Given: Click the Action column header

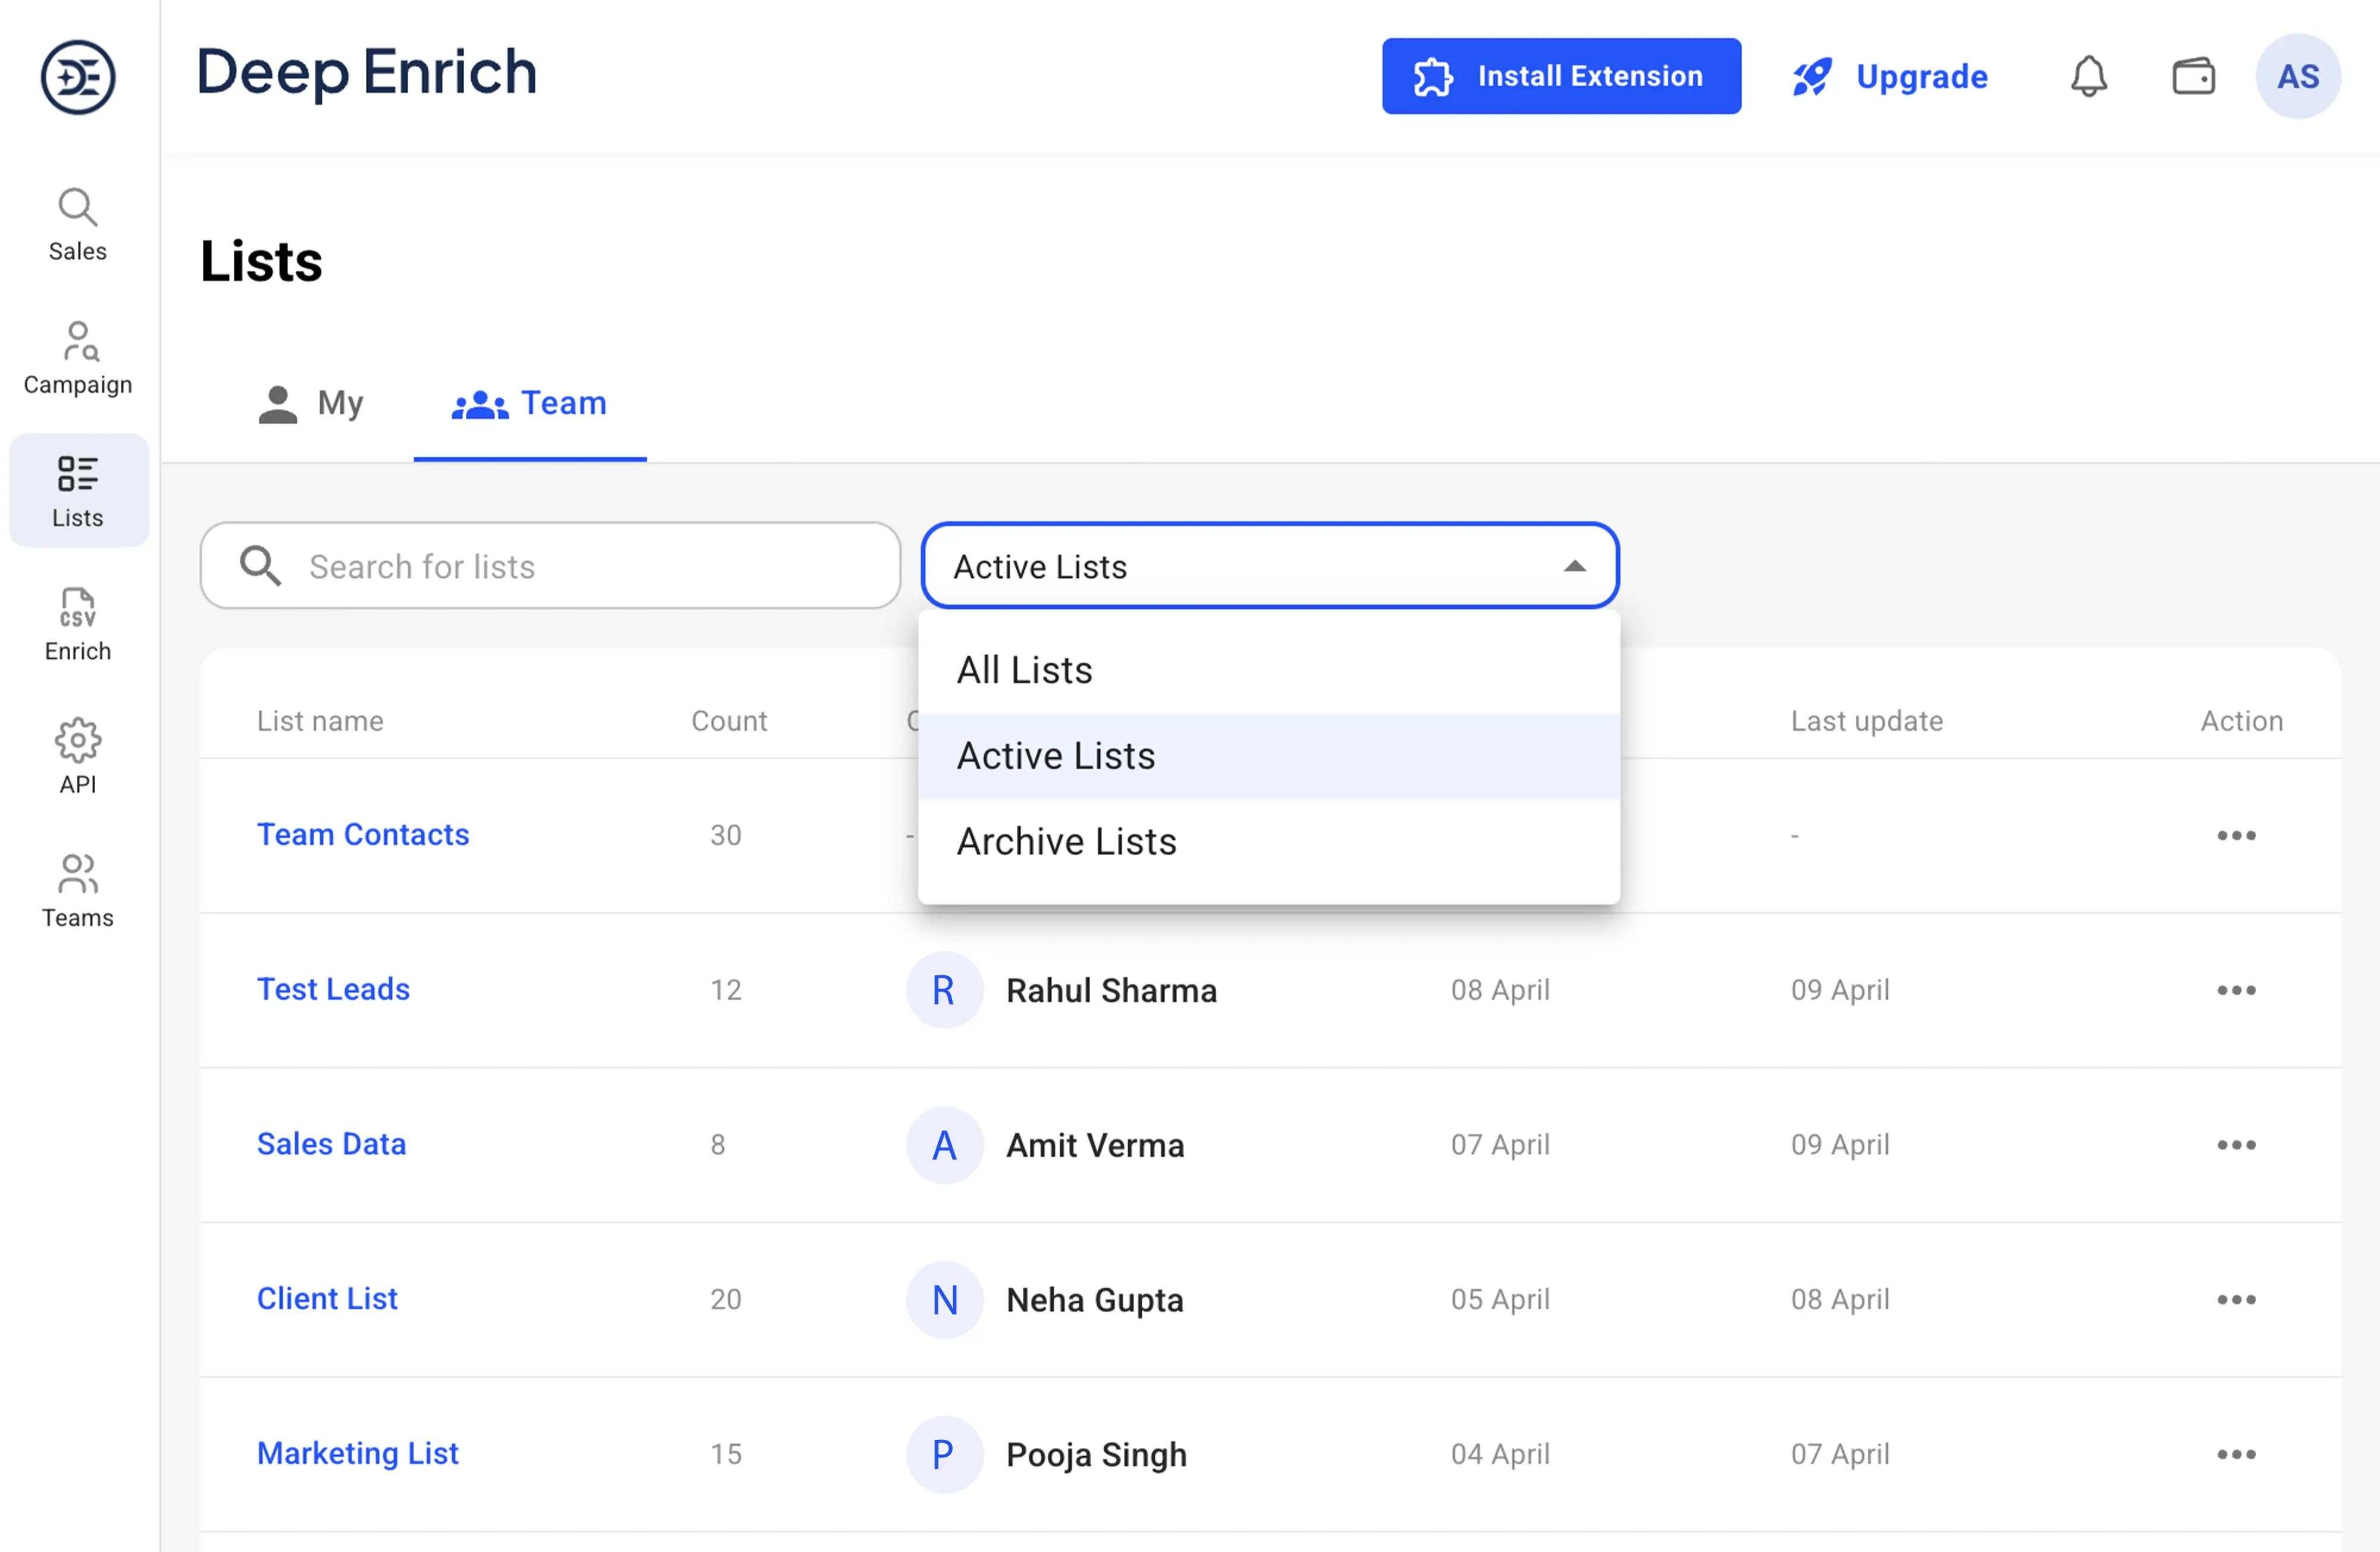Looking at the screenshot, I should [2241, 721].
